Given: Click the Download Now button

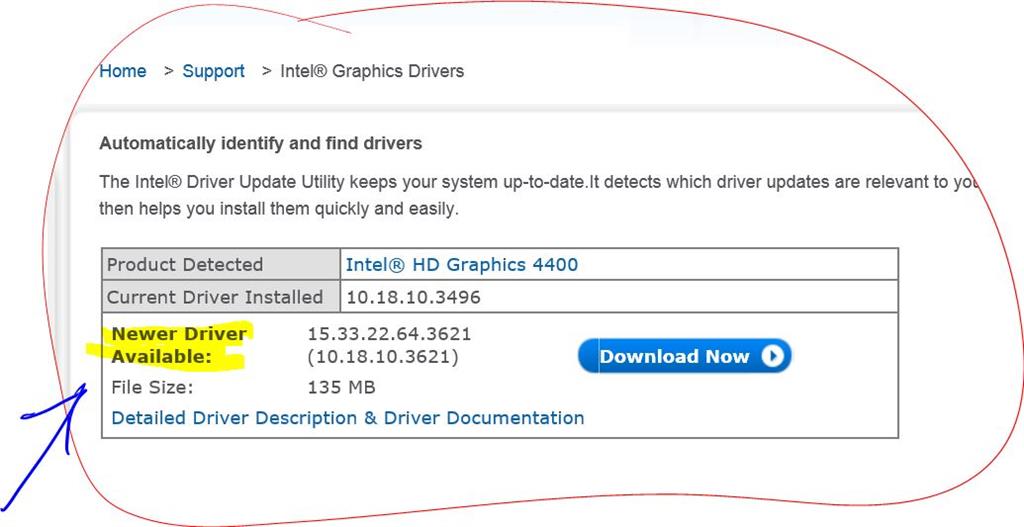Looking at the screenshot, I should (684, 356).
